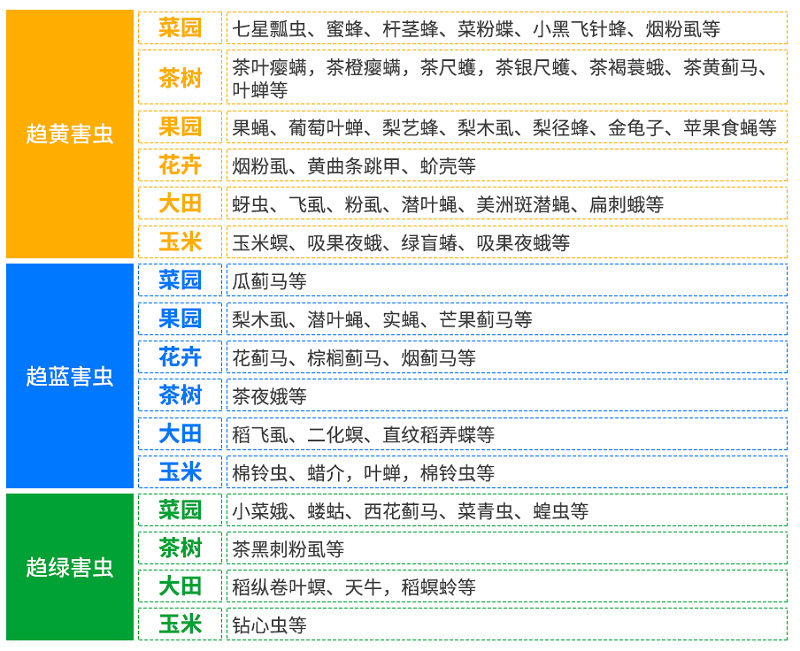The width and height of the screenshot is (800, 651).
Task: Select the orange 菜园 label cell
Action: pyautogui.click(x=180, y=28)
